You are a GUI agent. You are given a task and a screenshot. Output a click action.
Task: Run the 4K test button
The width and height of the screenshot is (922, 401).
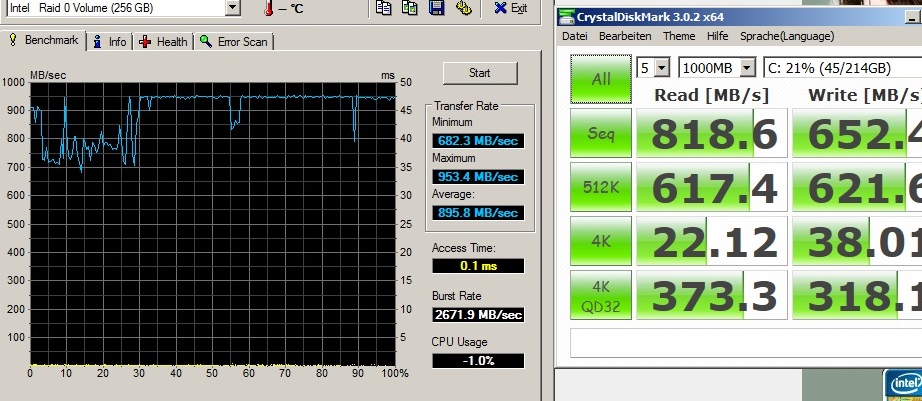(x=601, y=241)
